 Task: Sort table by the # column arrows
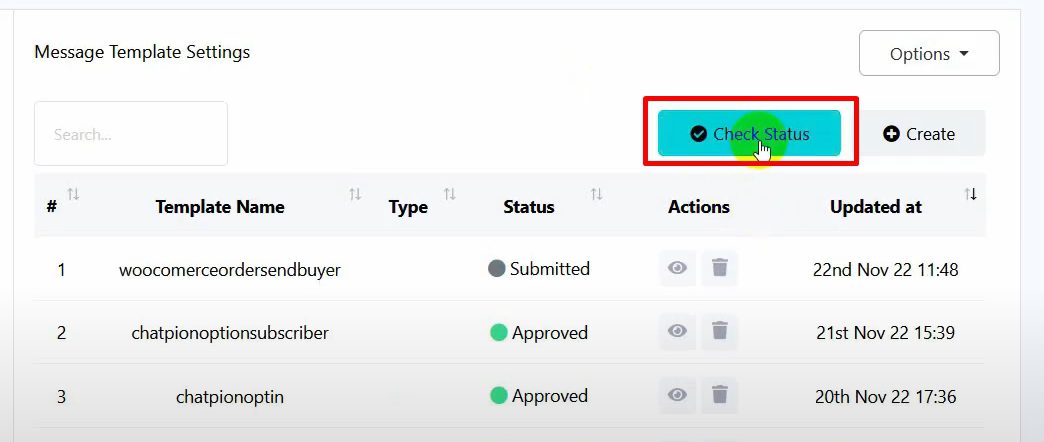[73, 194]
